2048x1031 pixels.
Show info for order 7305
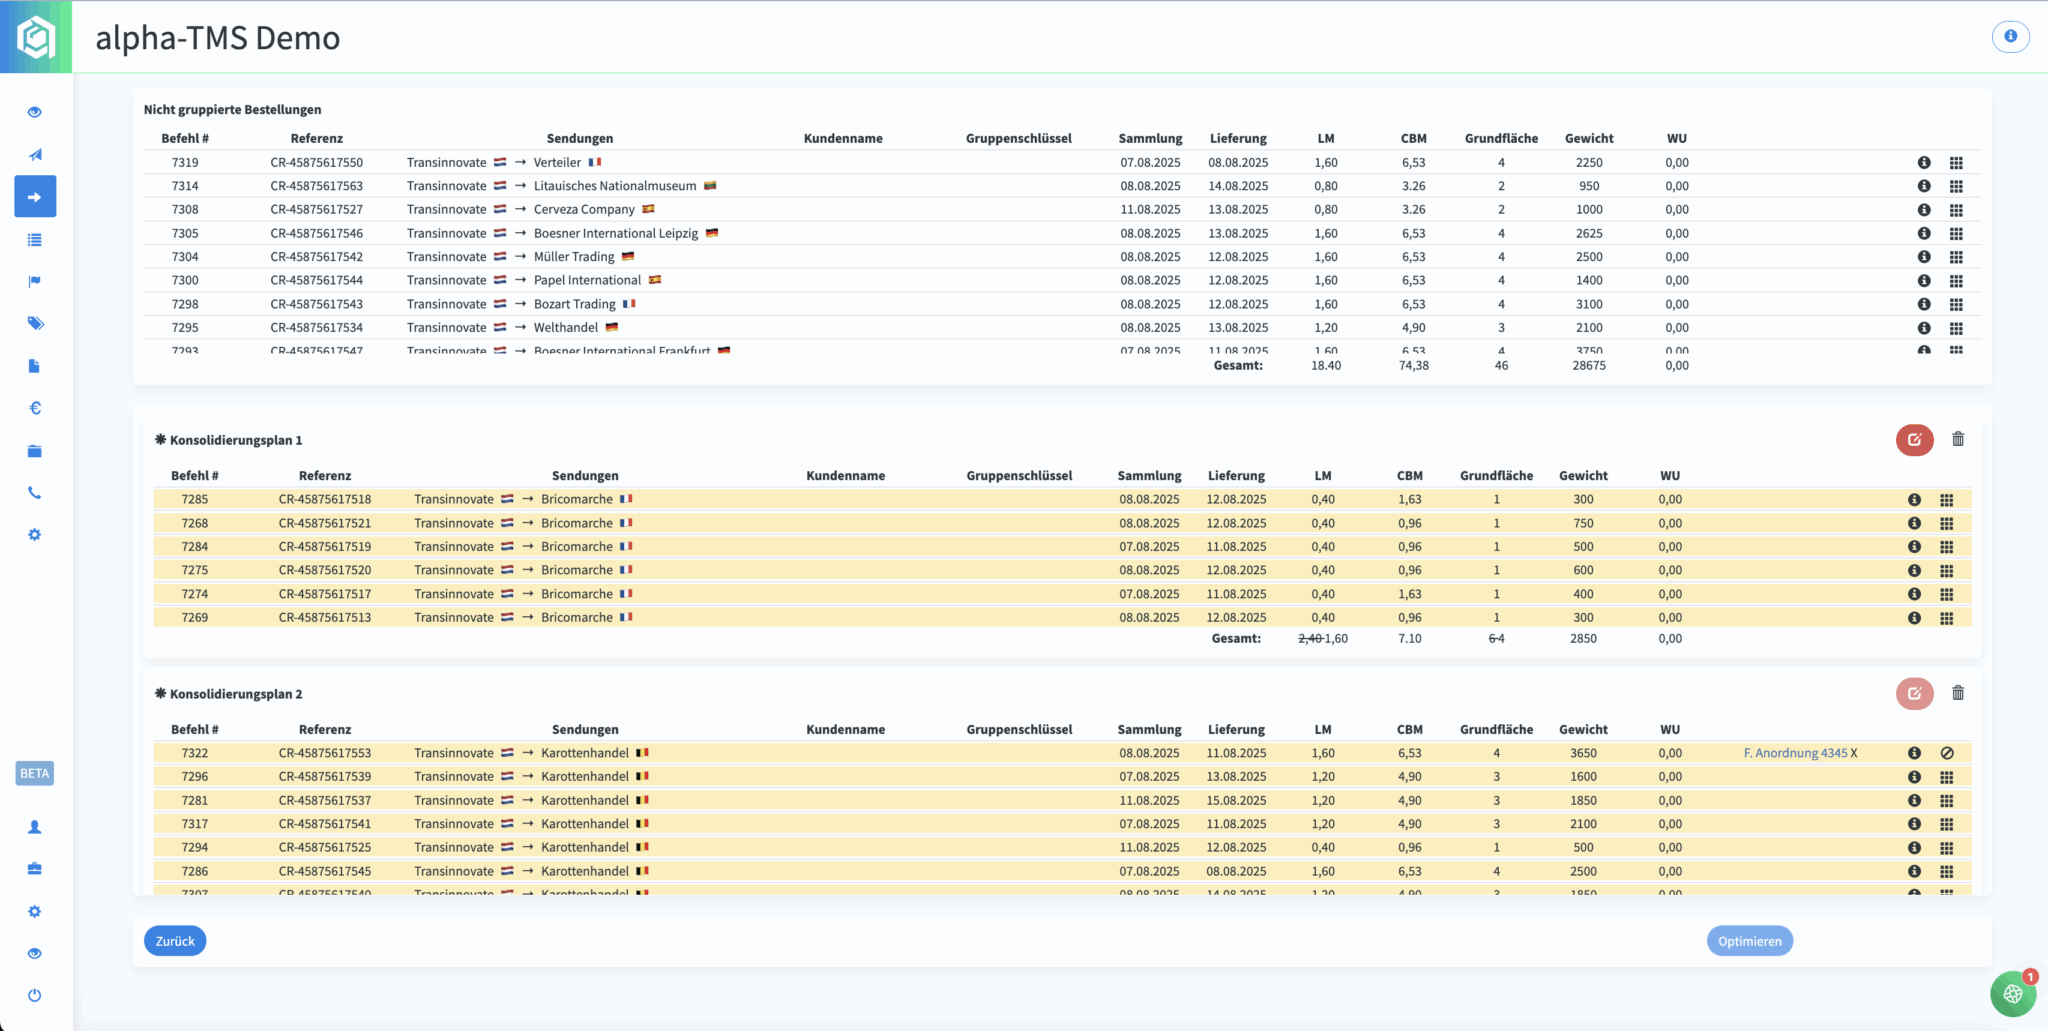click(x=1924, y=233)
